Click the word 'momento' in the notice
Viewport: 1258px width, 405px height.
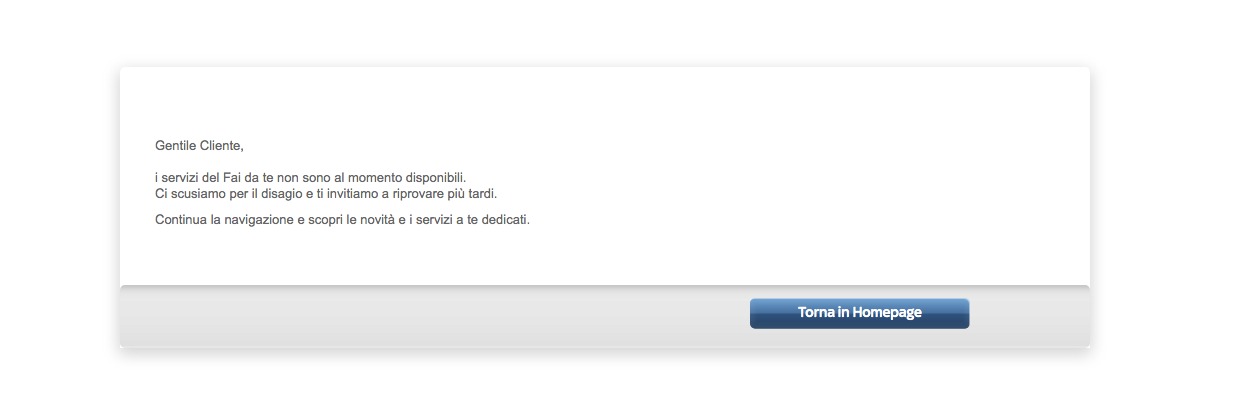(377, 177)
